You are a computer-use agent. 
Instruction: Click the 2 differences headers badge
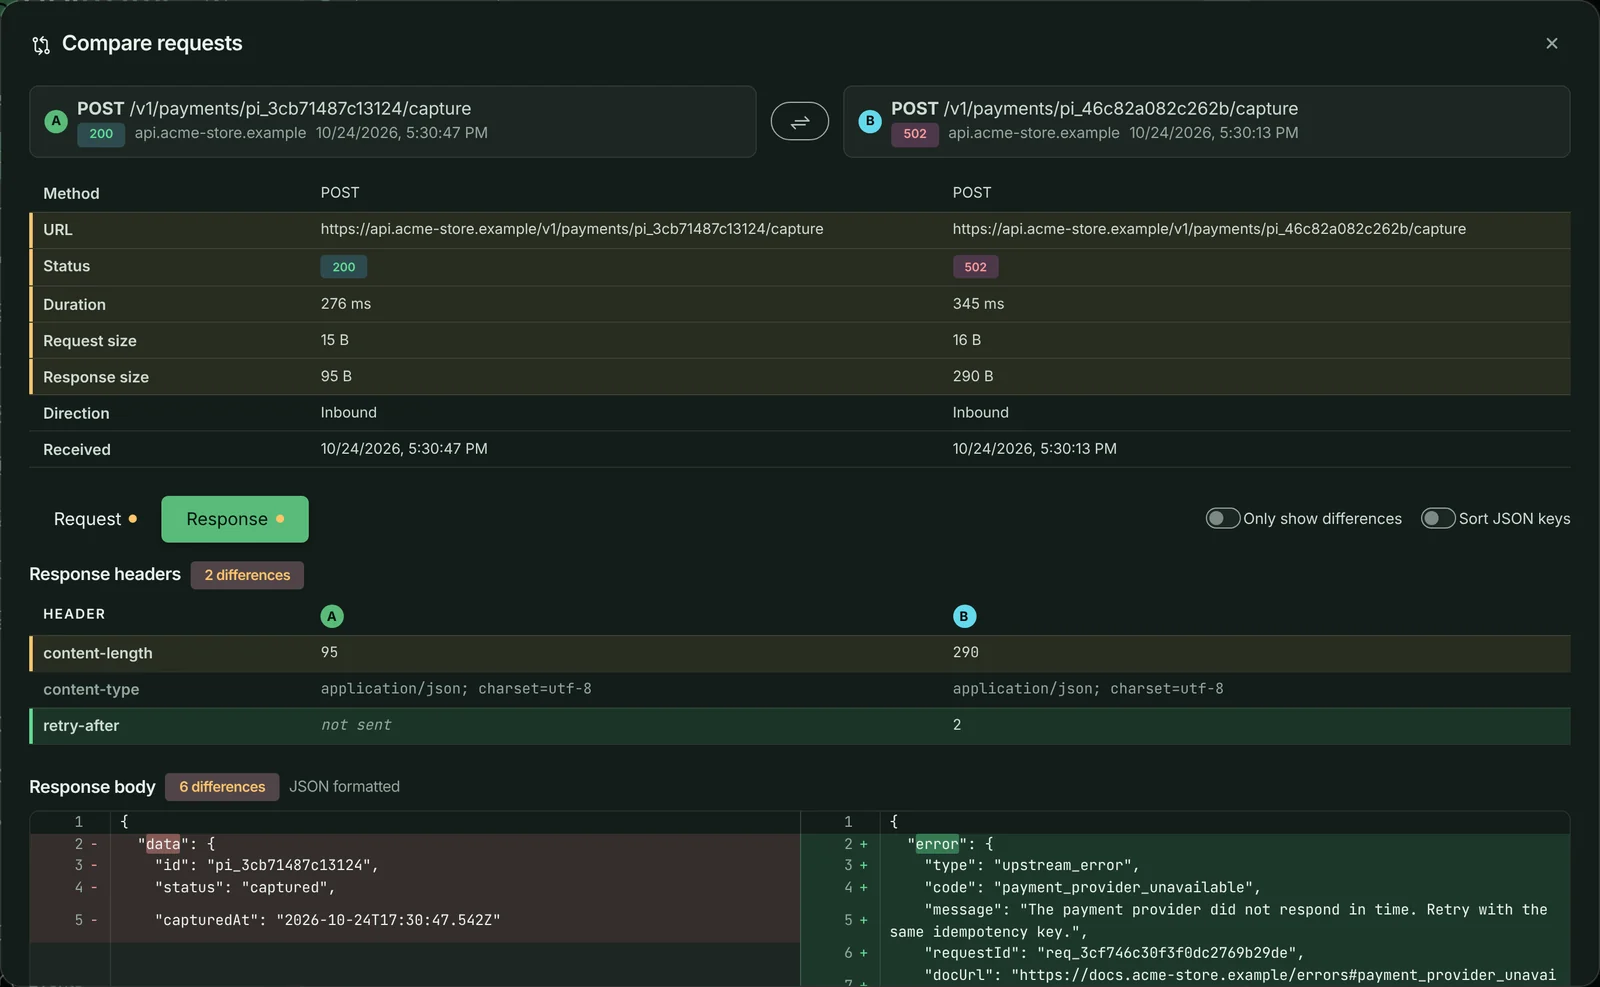[247, 575]
